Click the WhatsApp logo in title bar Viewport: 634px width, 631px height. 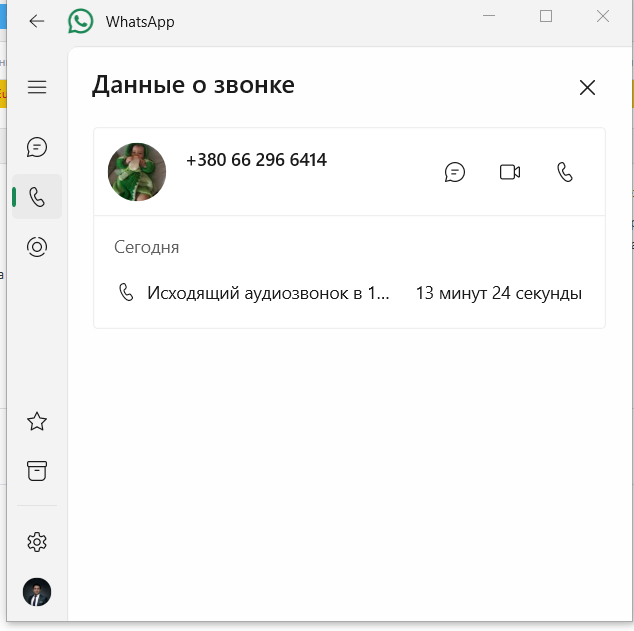pos(80,21)
